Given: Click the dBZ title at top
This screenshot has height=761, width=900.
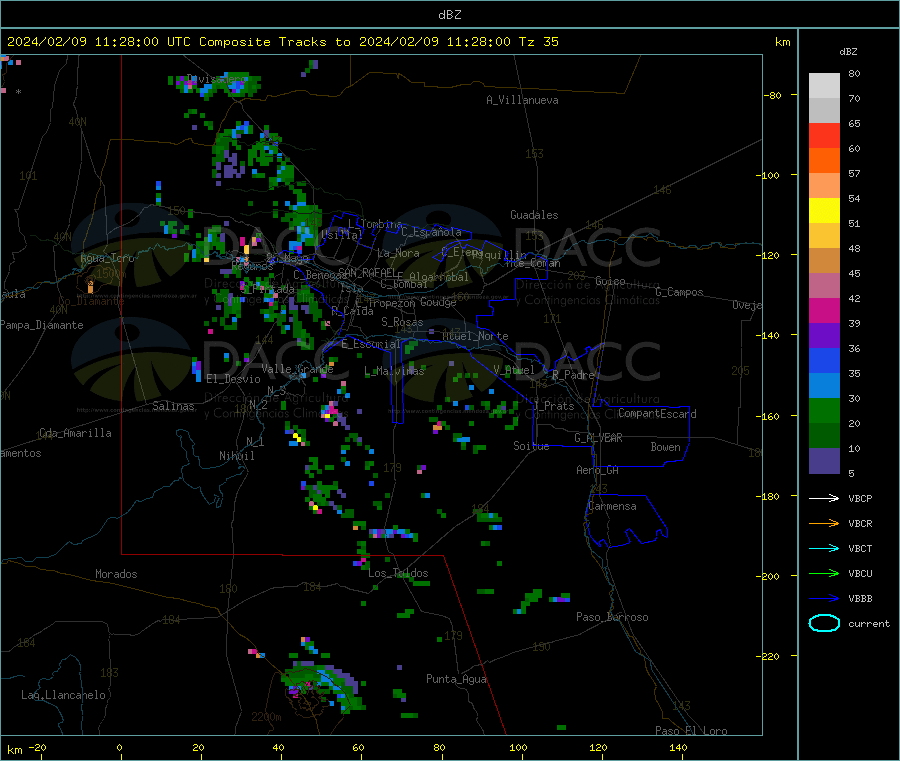Looking at the screenshot, I should (449, 15).
